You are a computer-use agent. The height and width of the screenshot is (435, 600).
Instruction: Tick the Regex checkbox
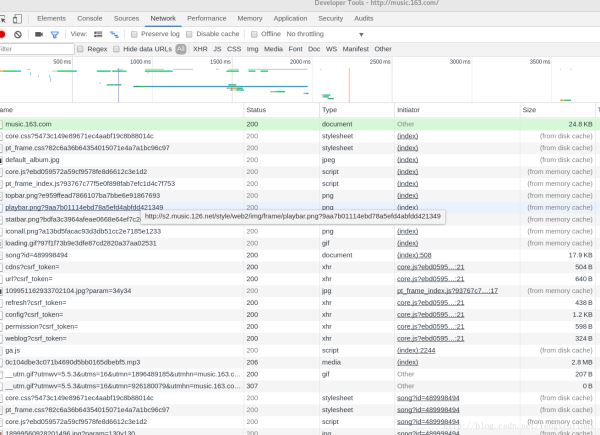[80, 49]
